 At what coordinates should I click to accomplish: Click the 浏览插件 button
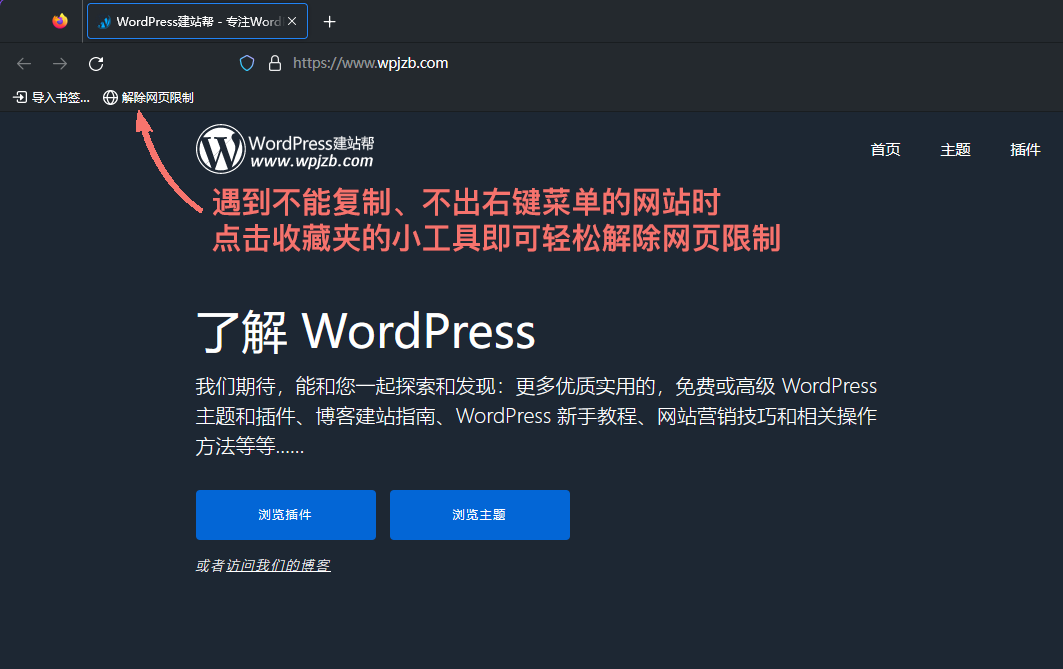pos(285,515)
